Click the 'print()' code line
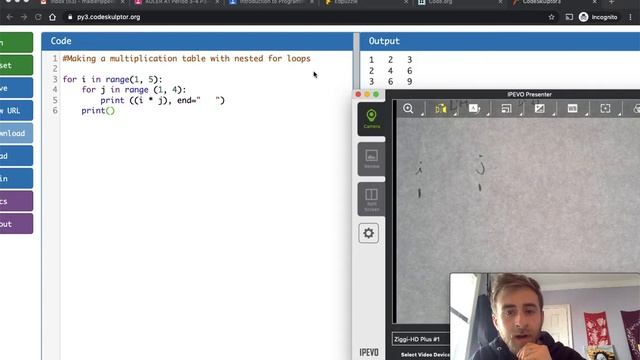This screenshot has height=360, width=640. pyautogui.click(x=98, y=111)
